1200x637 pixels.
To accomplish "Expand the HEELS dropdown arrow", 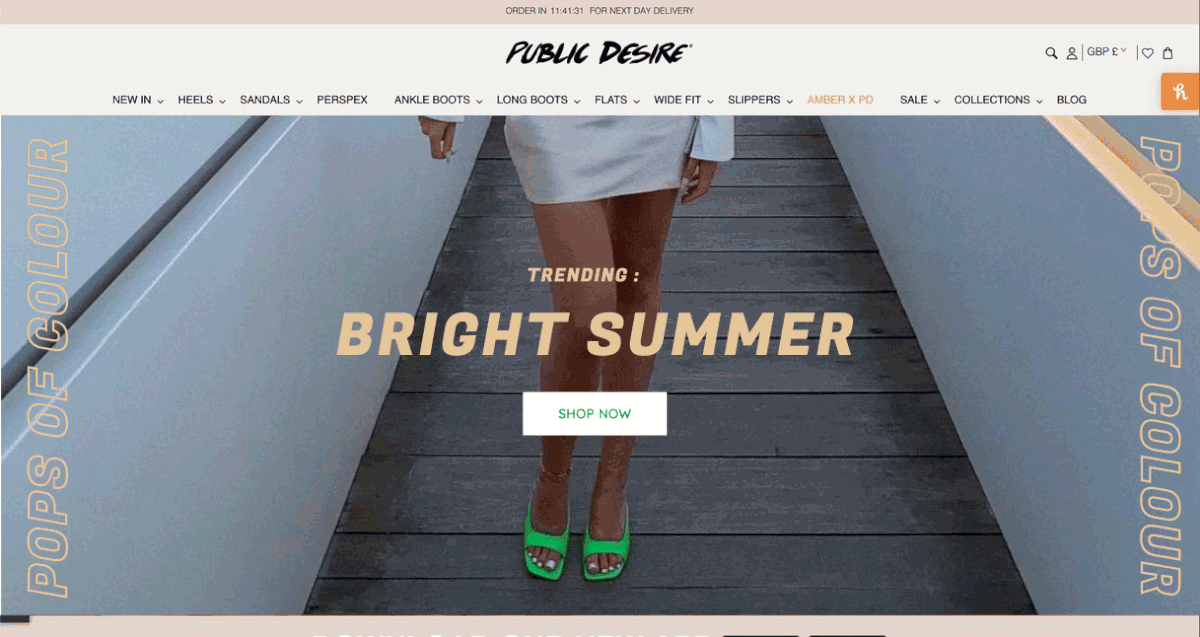I will [x=222, y=101].
